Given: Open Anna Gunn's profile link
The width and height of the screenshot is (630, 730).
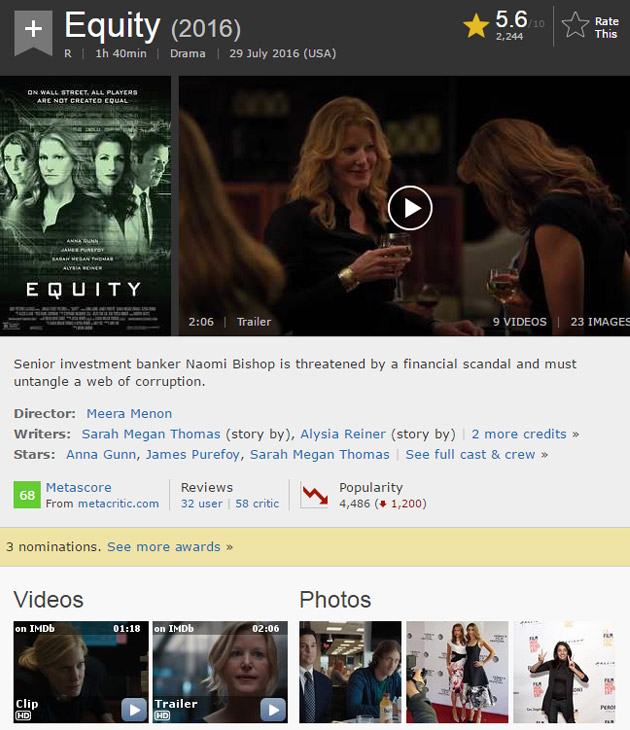Looking at the screenshot, I should [x=101, y=454].
